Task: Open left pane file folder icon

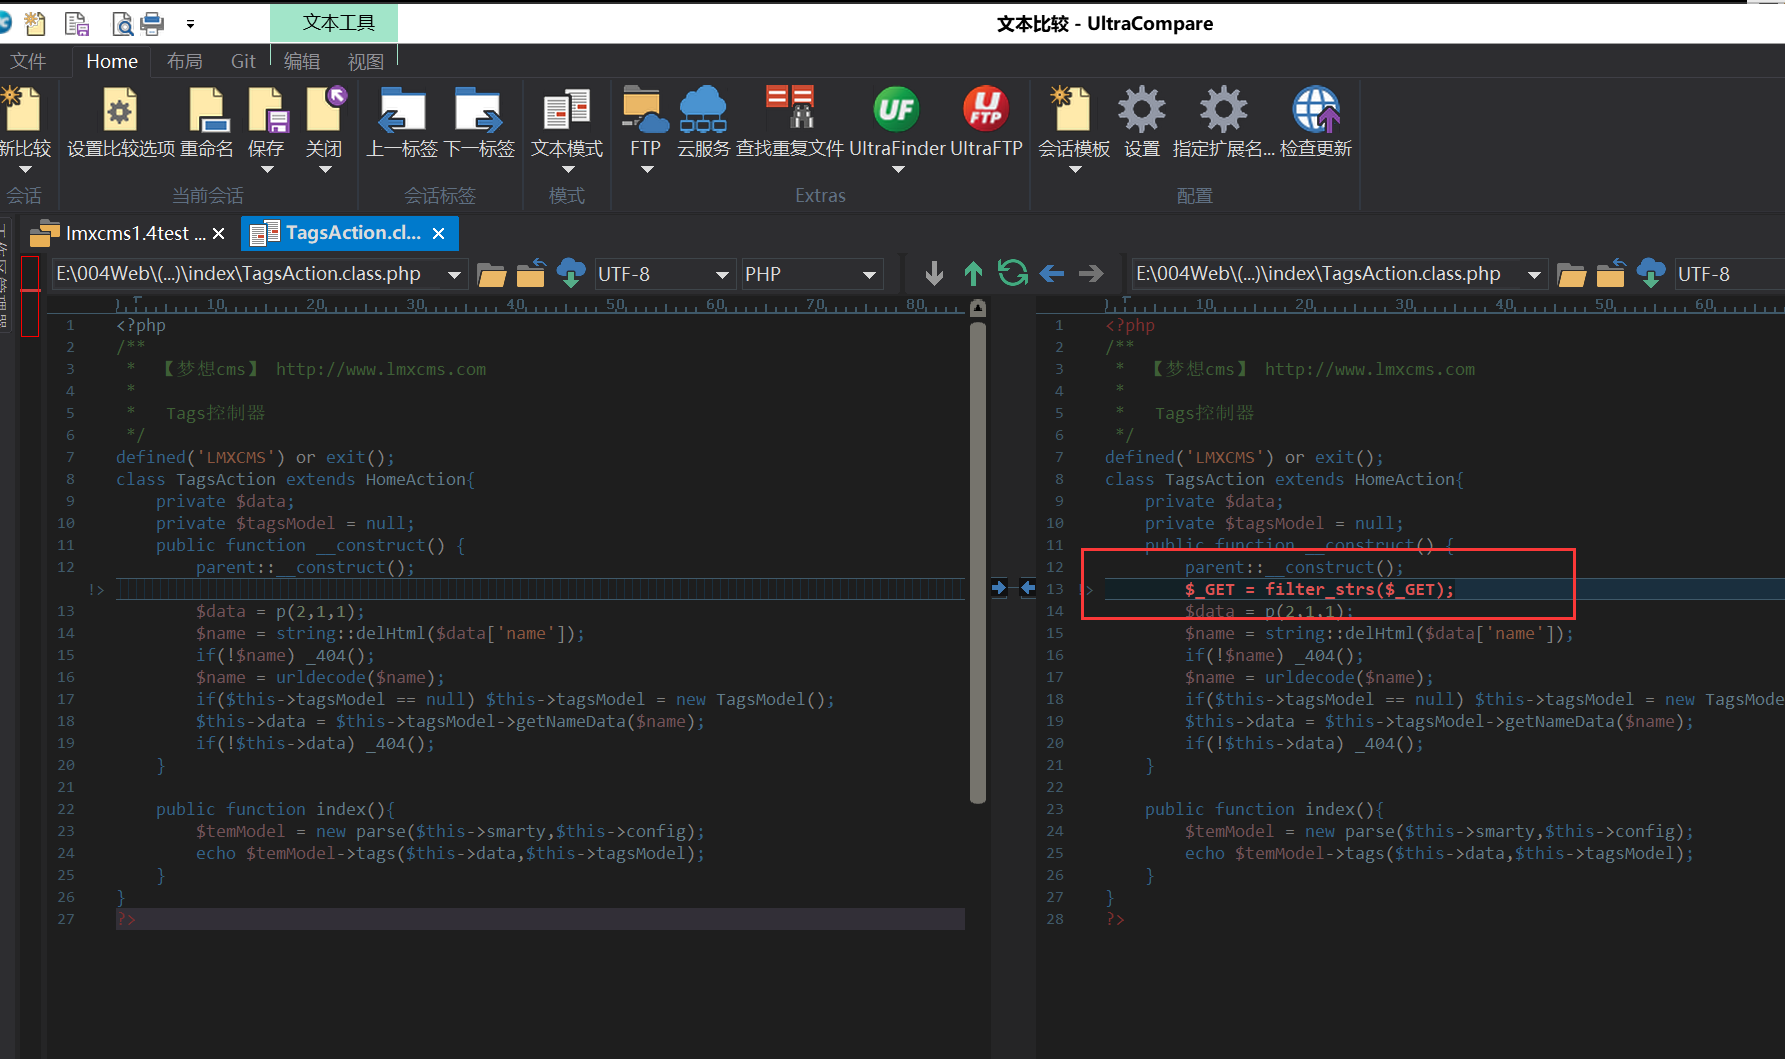Action: pyautogui.click(x=491, y=274)
